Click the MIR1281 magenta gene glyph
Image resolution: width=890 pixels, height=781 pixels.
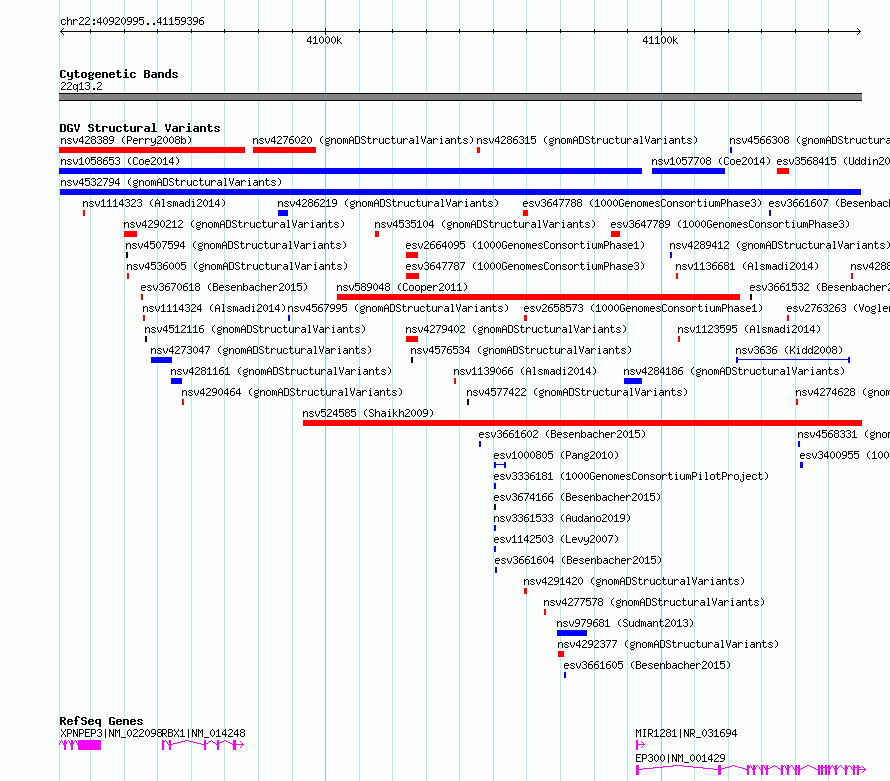[640, 745]
